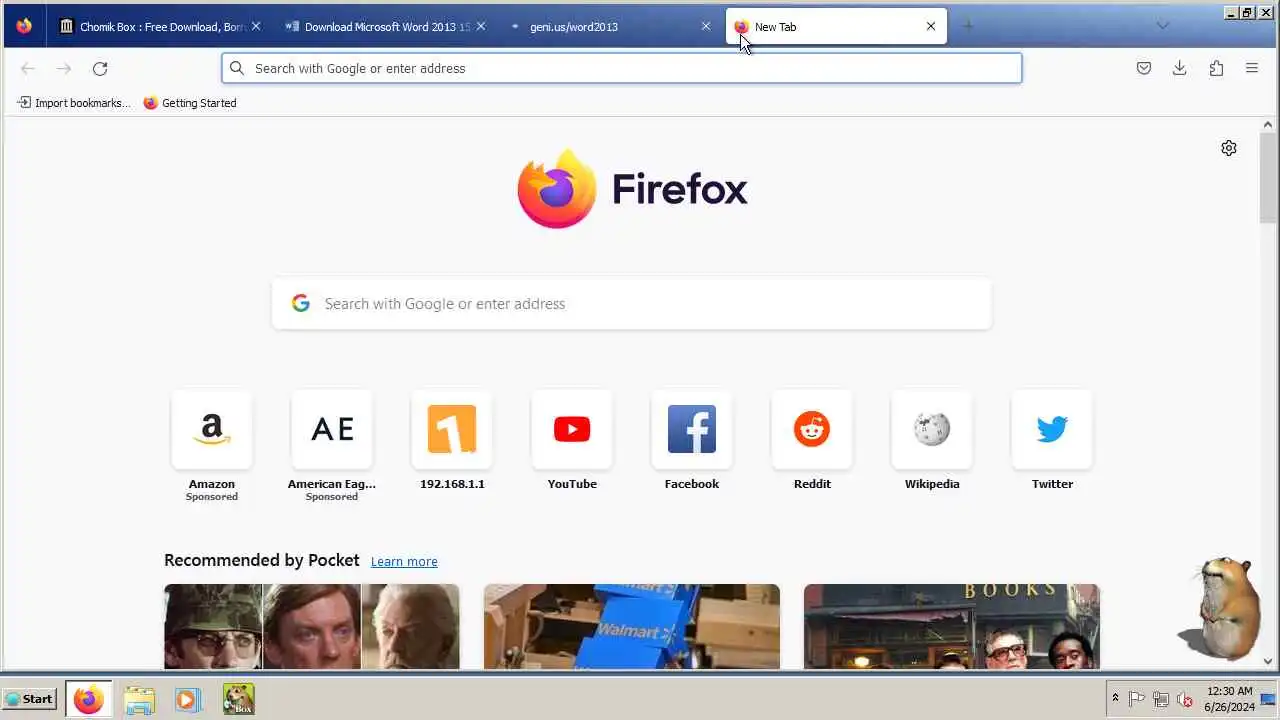Open the Getting Started bookmark

(x=190, y=103)
